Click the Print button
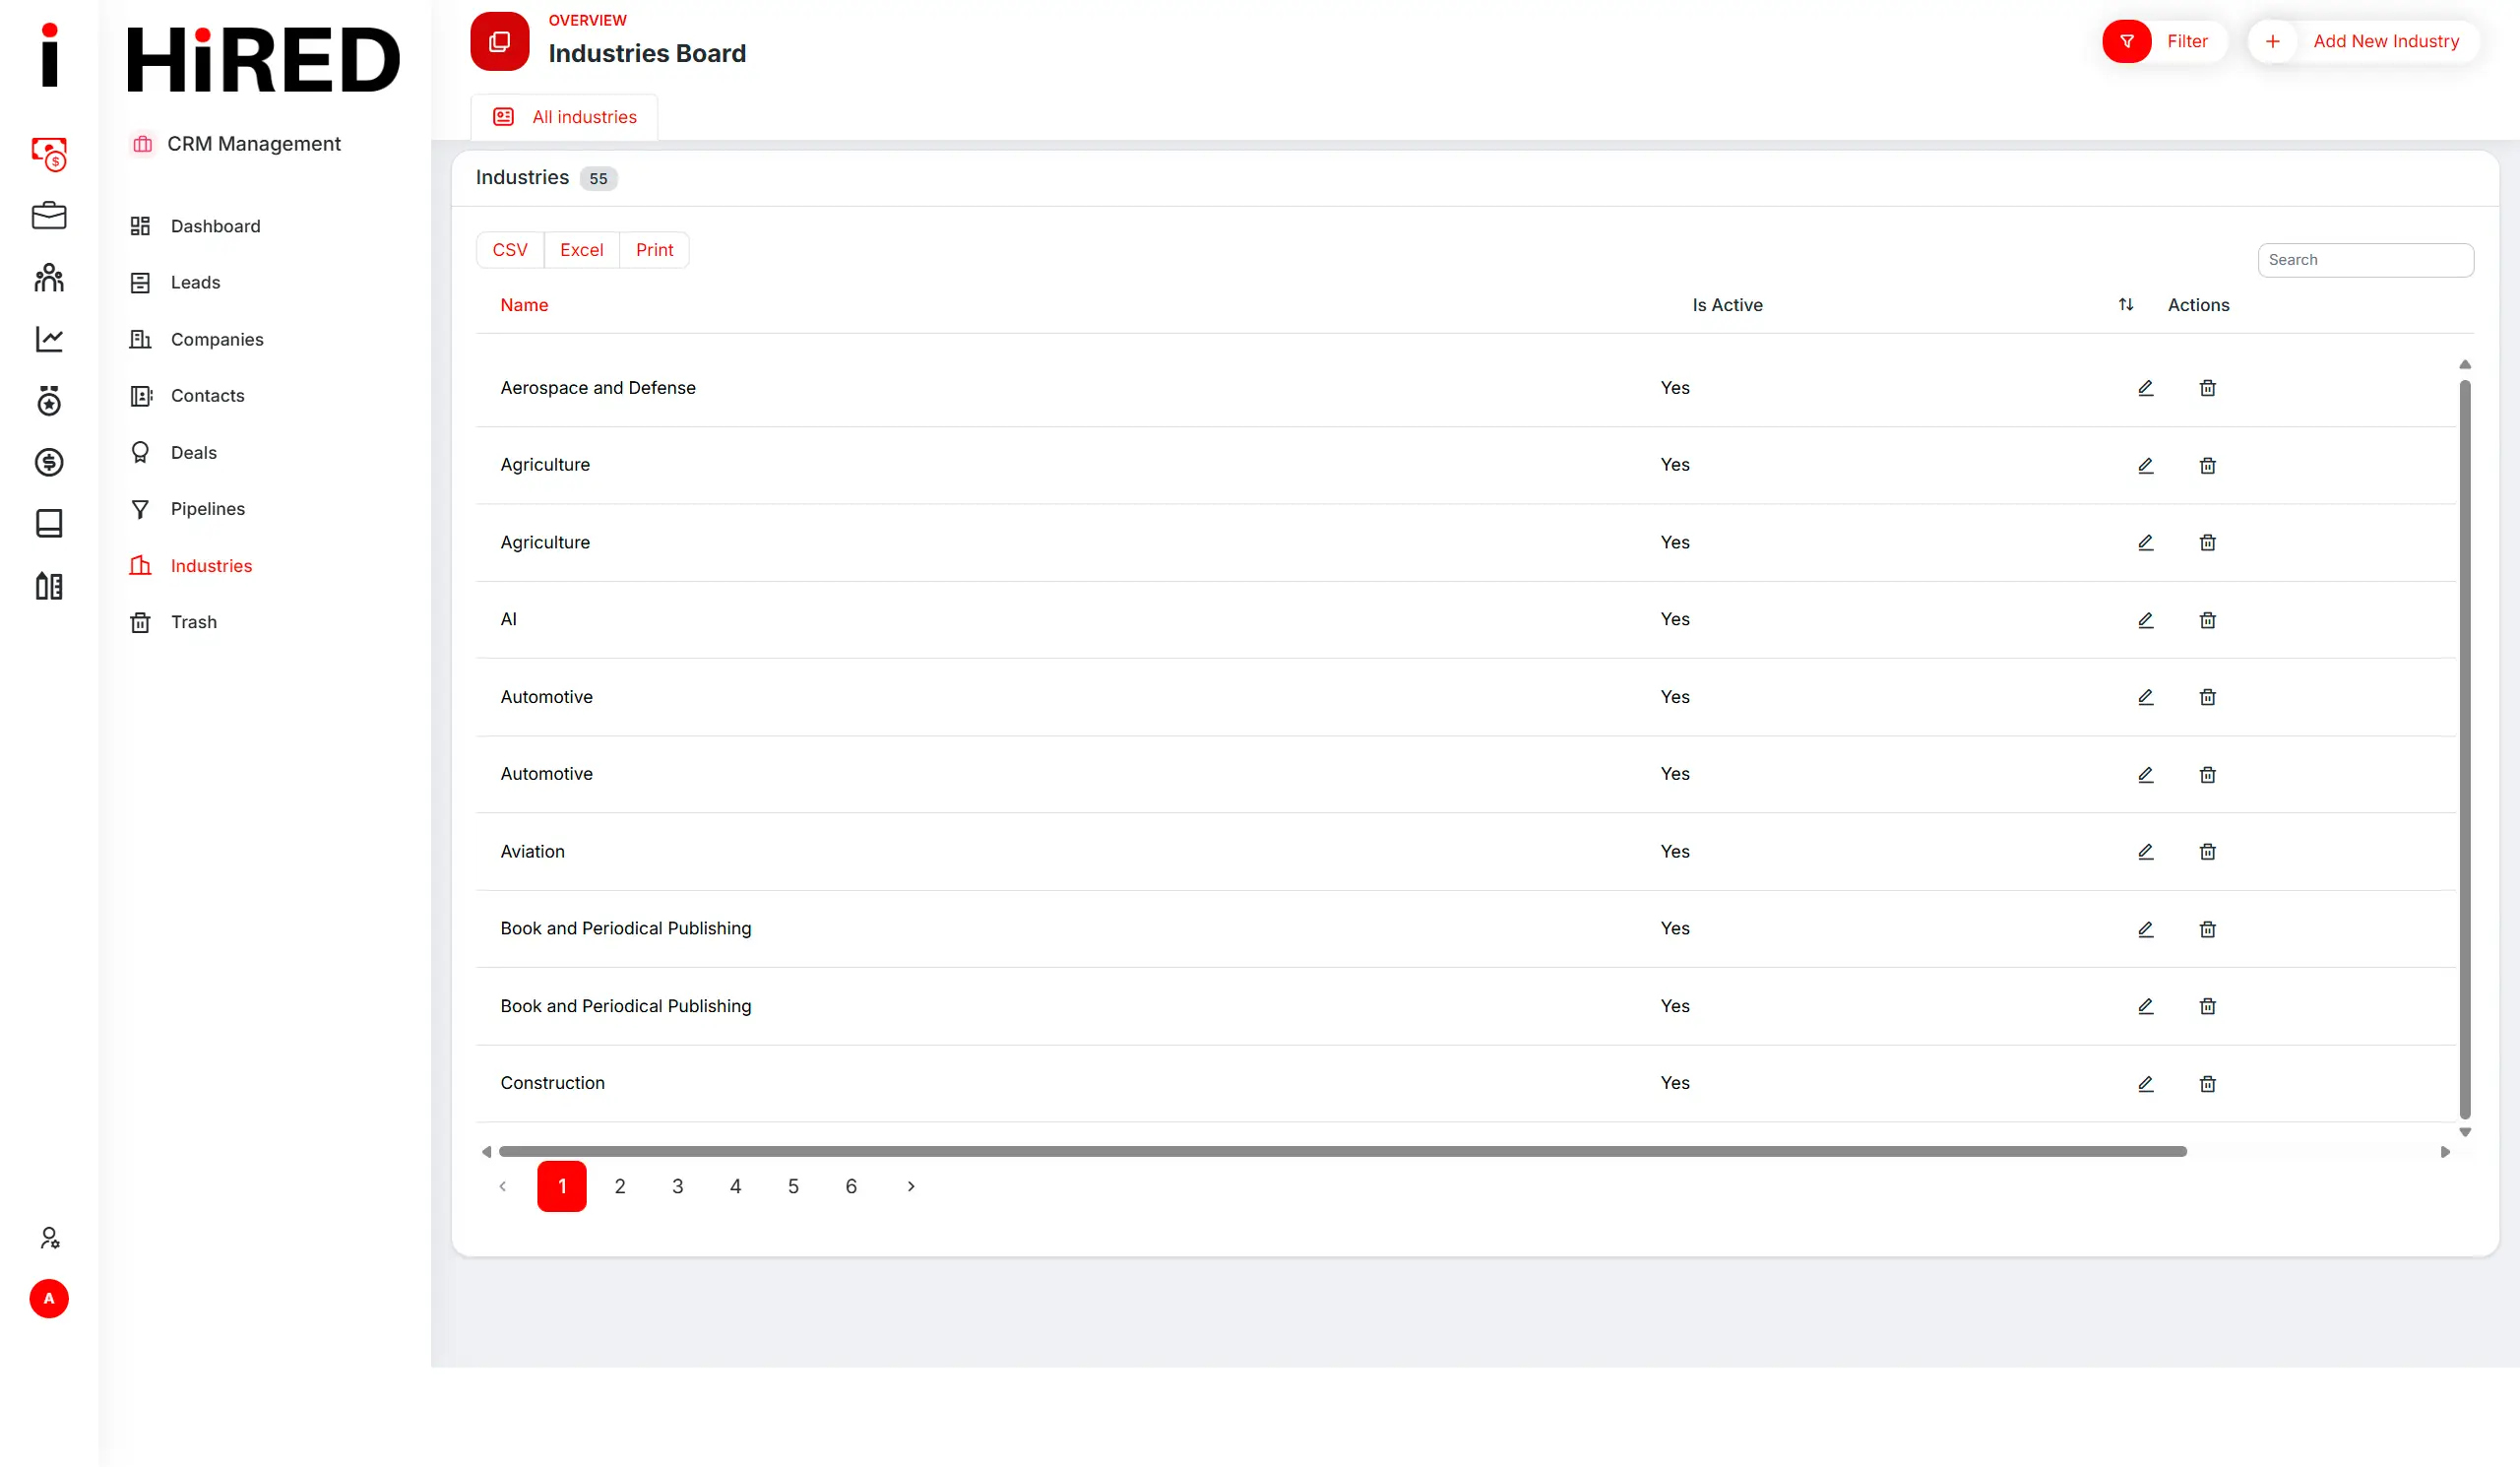This screenshot has height=1467, width=2520. point(655,250)
